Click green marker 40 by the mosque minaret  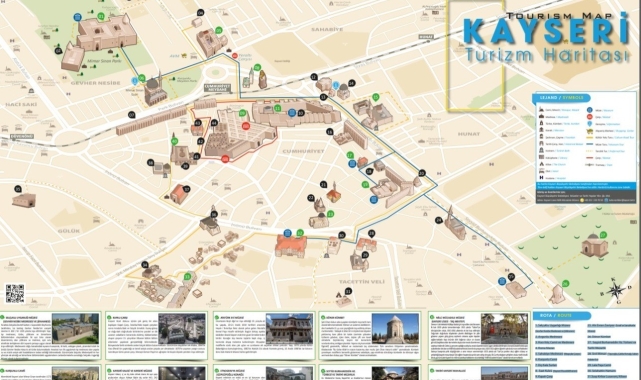[x=175, y=141]
